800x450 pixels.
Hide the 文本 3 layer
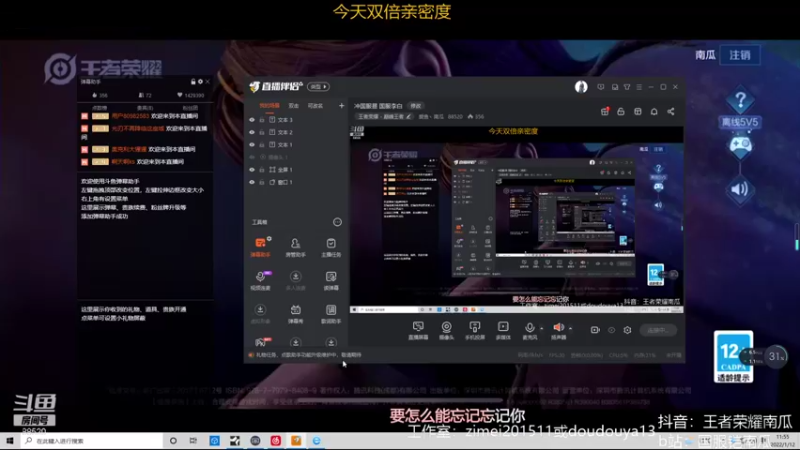(x=252, y=120)
